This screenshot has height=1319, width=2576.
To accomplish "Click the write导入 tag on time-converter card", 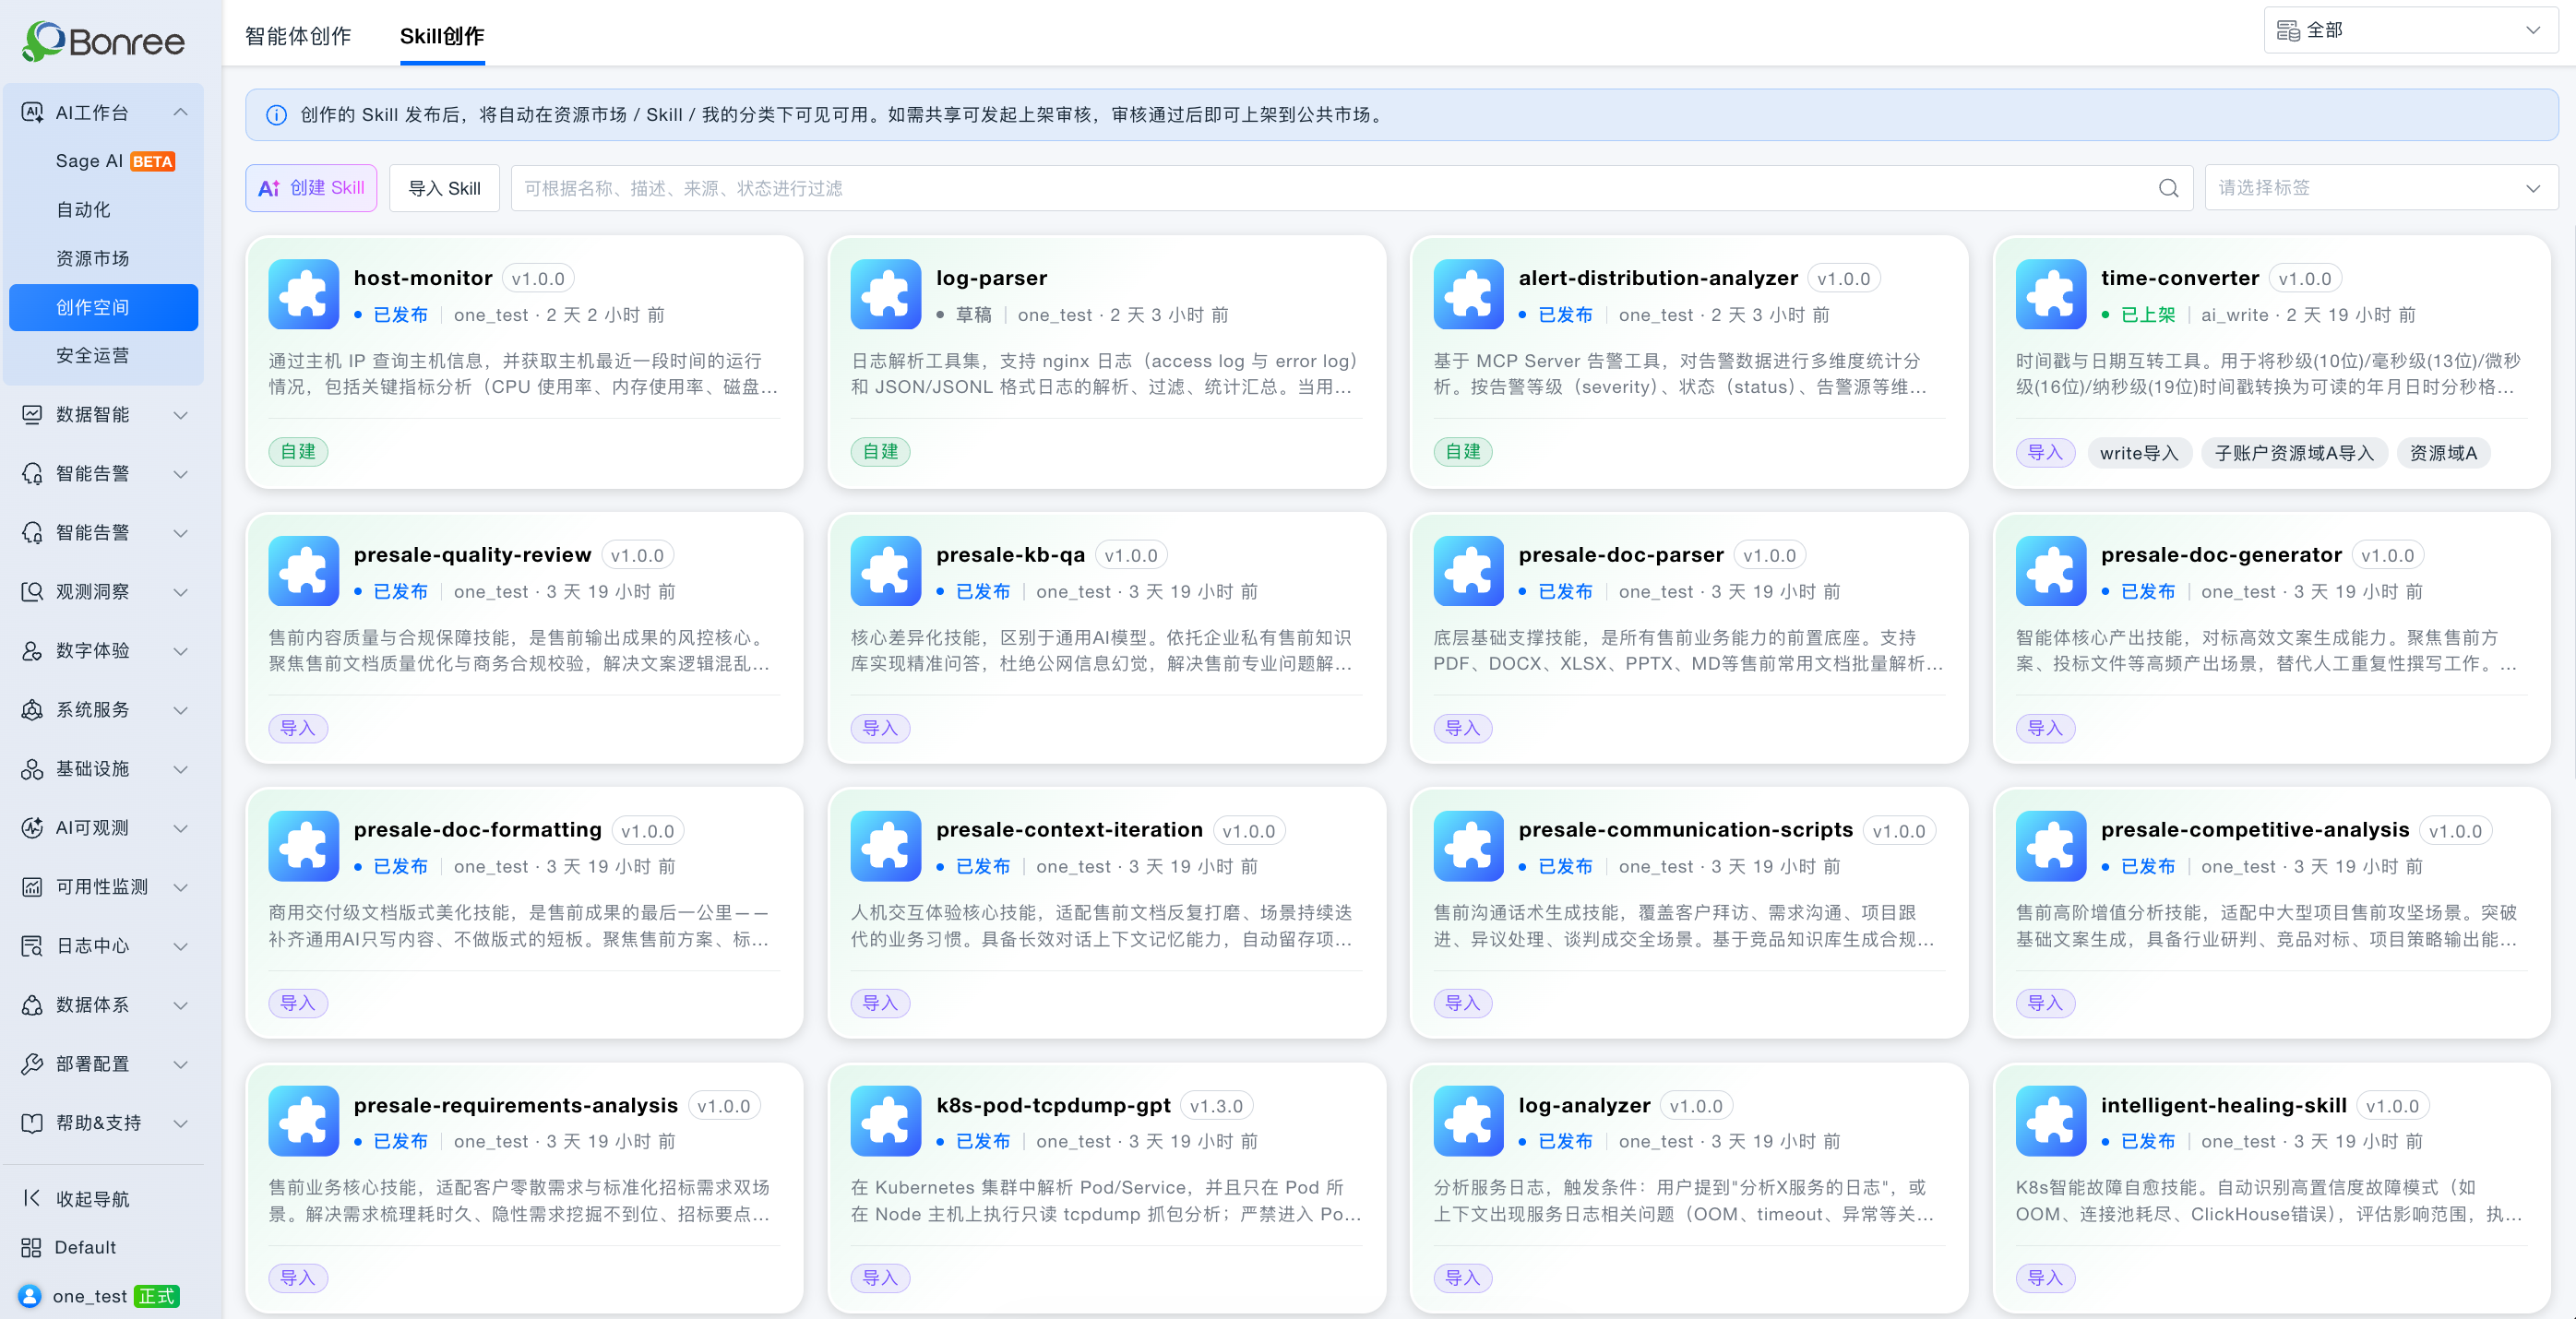I will [2139, 453].
